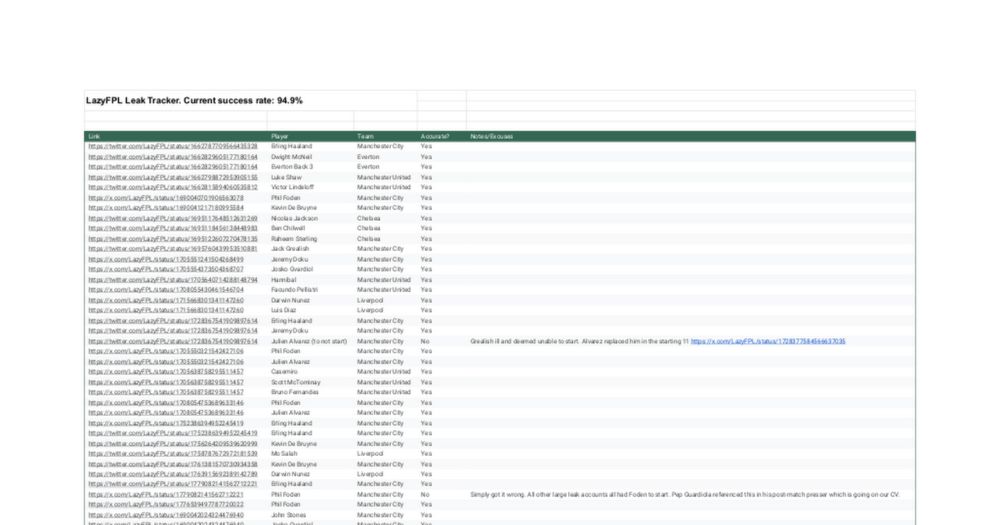
Task: Open the tweet link in the Ben Chilwell row
Action: click(x=173, y=228)
